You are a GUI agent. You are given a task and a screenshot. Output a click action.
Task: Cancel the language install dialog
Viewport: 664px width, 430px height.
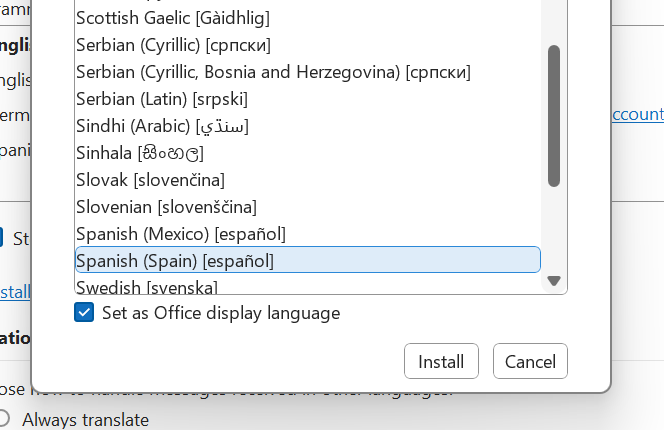(x=530, y=361)
